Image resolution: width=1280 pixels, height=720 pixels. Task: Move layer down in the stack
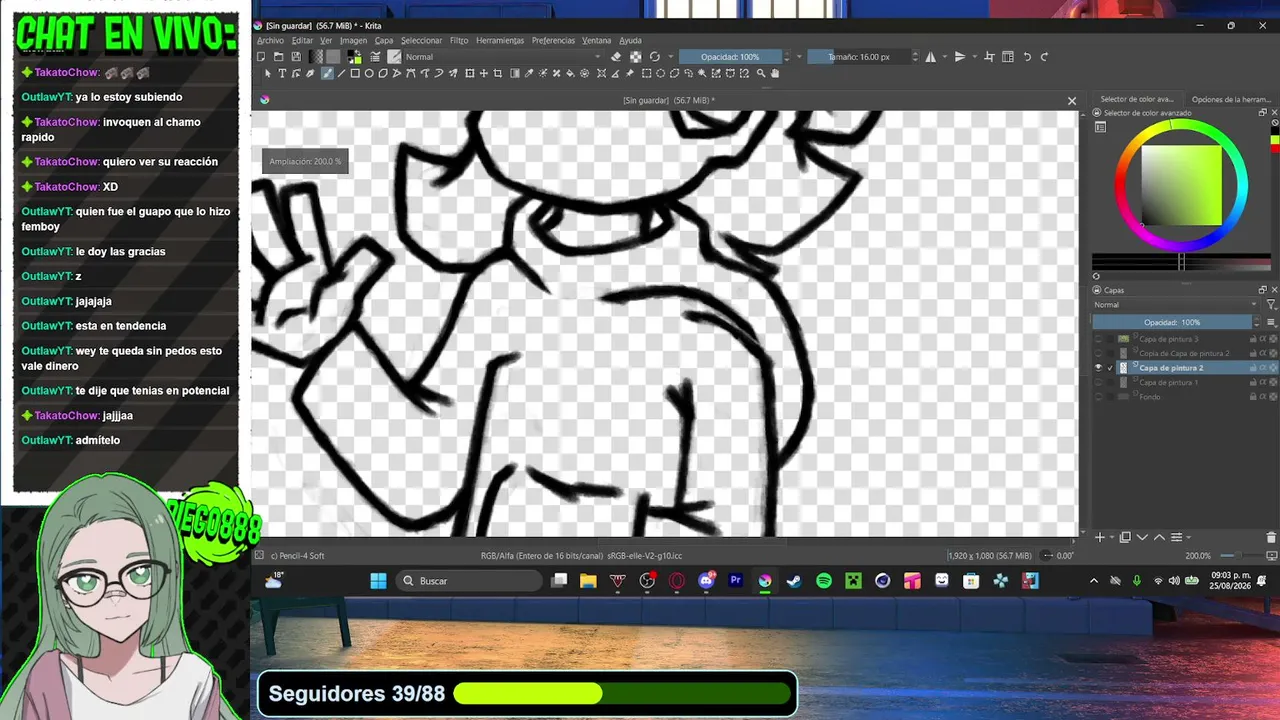1143,537
